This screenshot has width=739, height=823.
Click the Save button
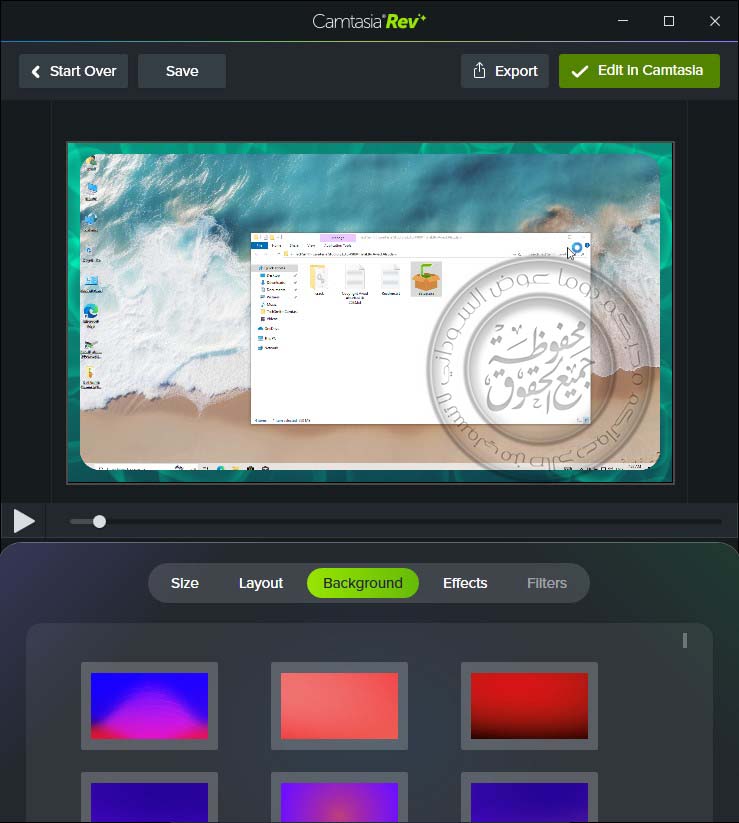point(182,71)
